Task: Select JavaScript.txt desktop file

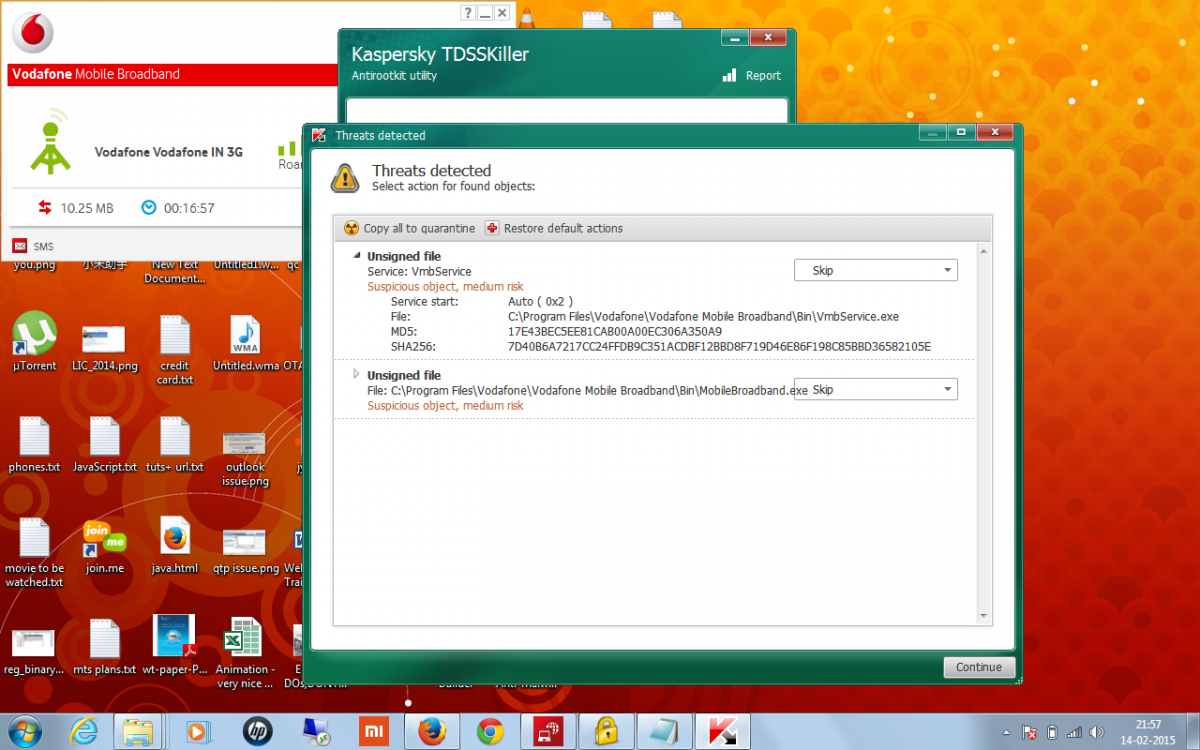Action: point(104,444)
